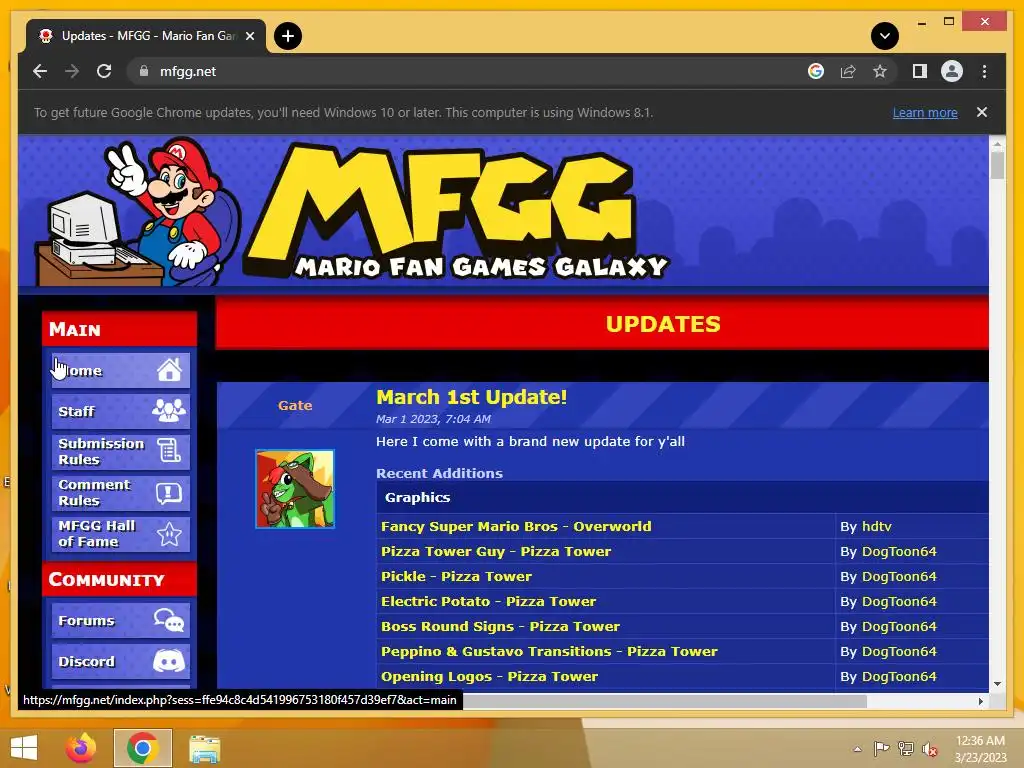Open tab search dropdown arrow
Screen dimensions: 1024x768
click(885, 36)
